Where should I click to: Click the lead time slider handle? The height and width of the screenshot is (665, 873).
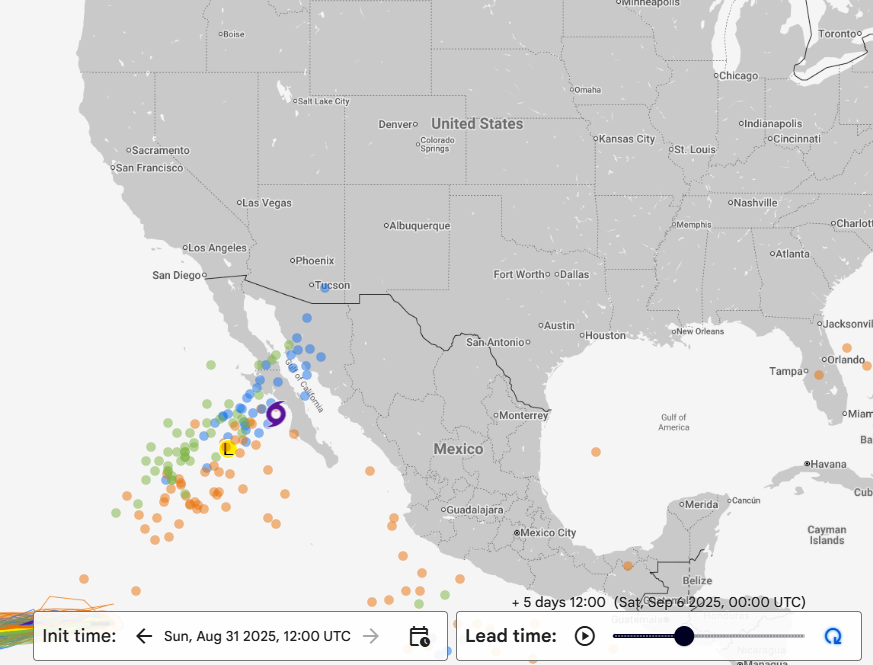684,636
